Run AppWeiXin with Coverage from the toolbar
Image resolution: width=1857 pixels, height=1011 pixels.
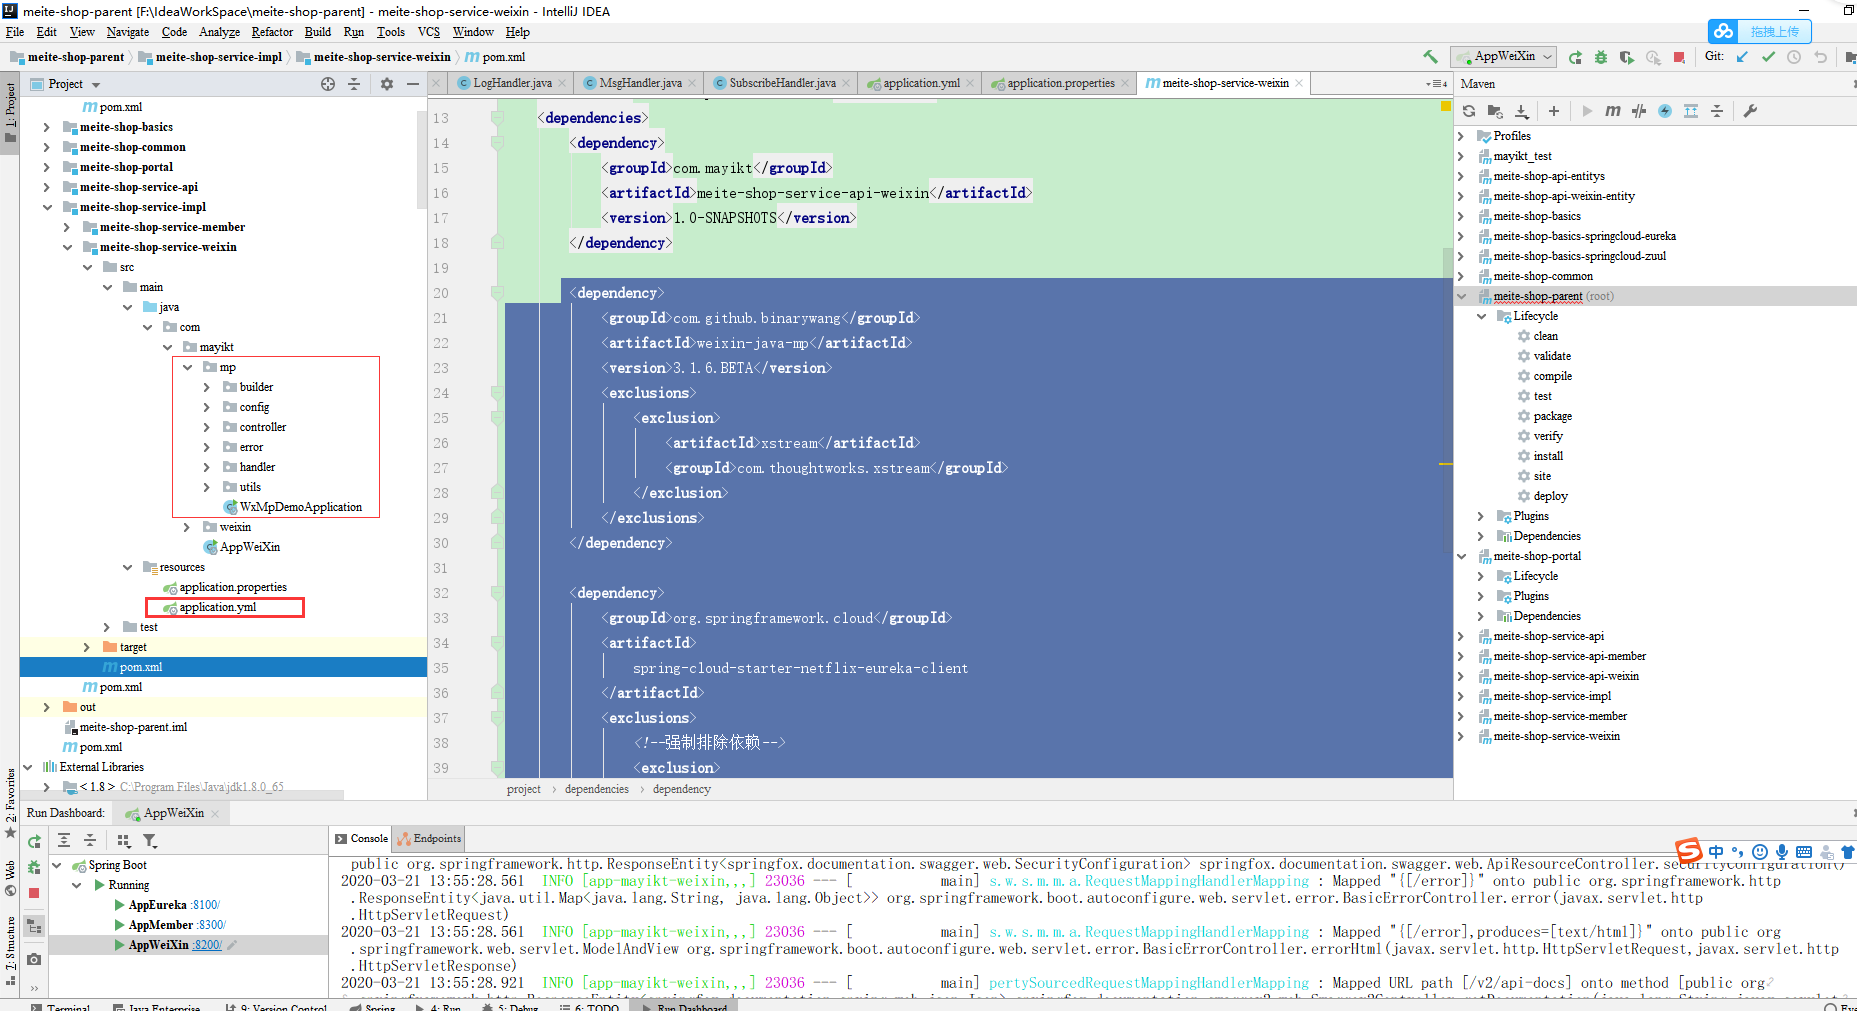[1627, 57]
